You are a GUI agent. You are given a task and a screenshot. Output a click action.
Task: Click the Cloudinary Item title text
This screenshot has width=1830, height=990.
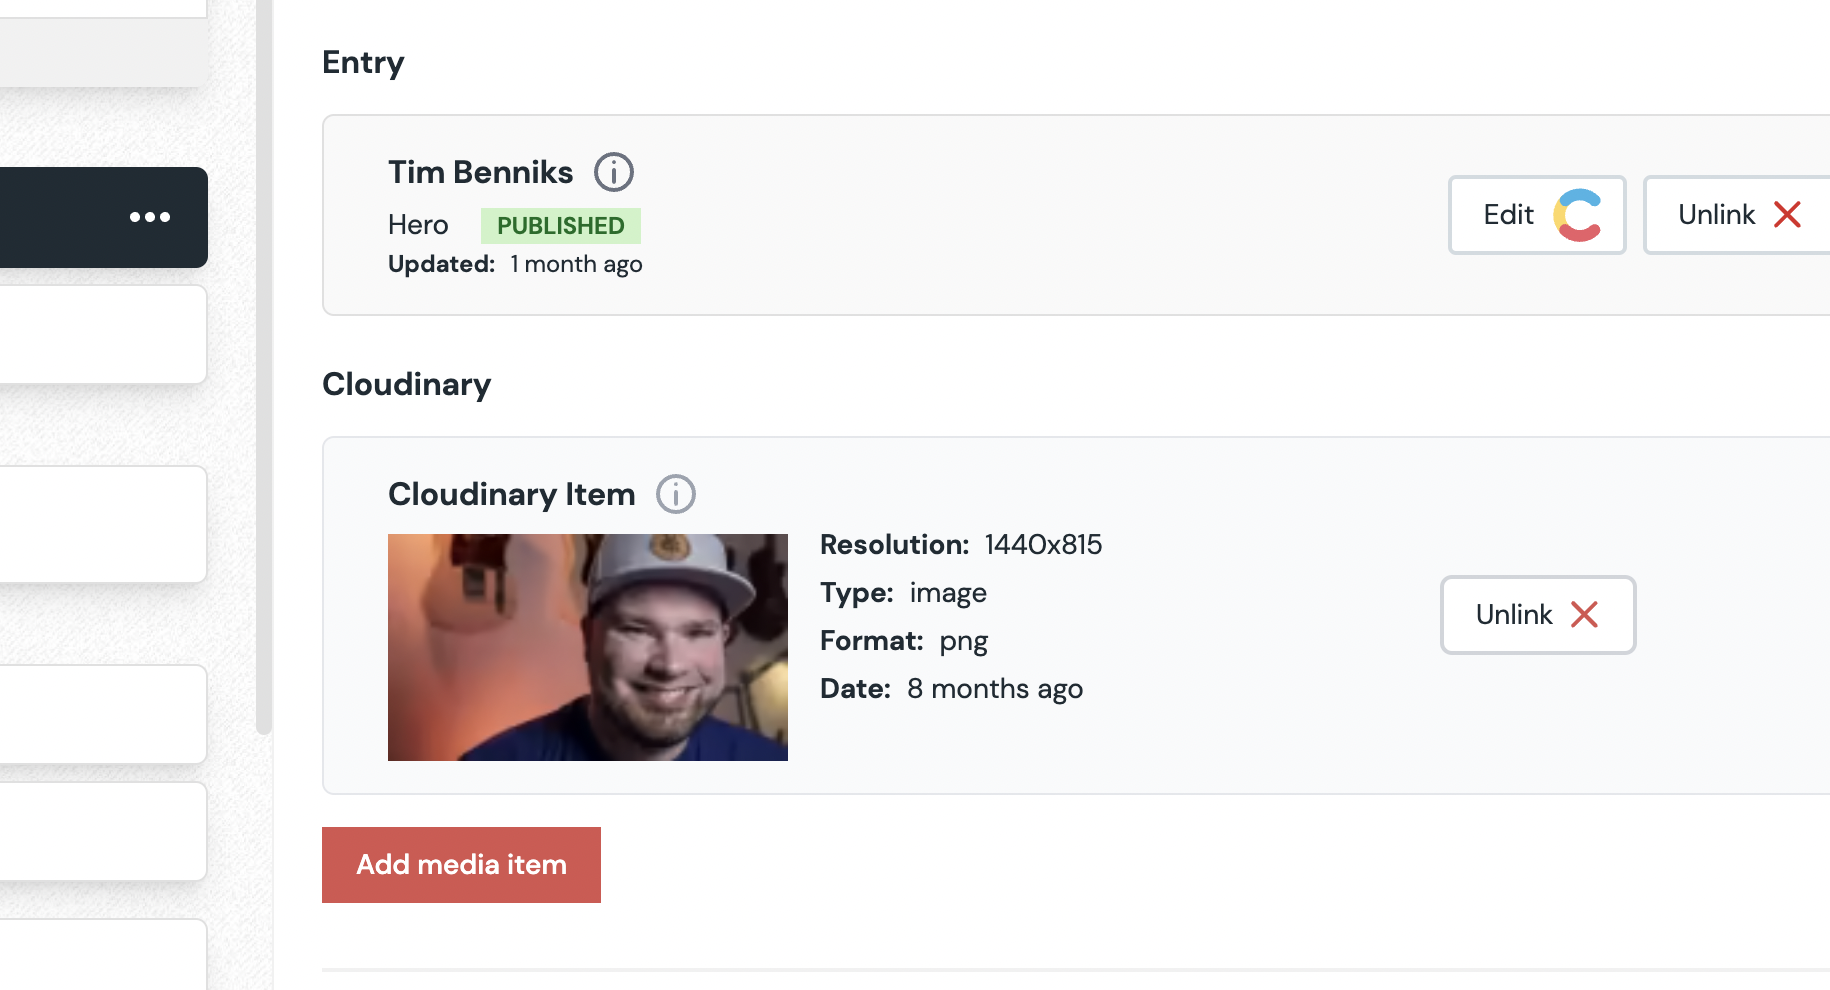(x=511, y=494)
